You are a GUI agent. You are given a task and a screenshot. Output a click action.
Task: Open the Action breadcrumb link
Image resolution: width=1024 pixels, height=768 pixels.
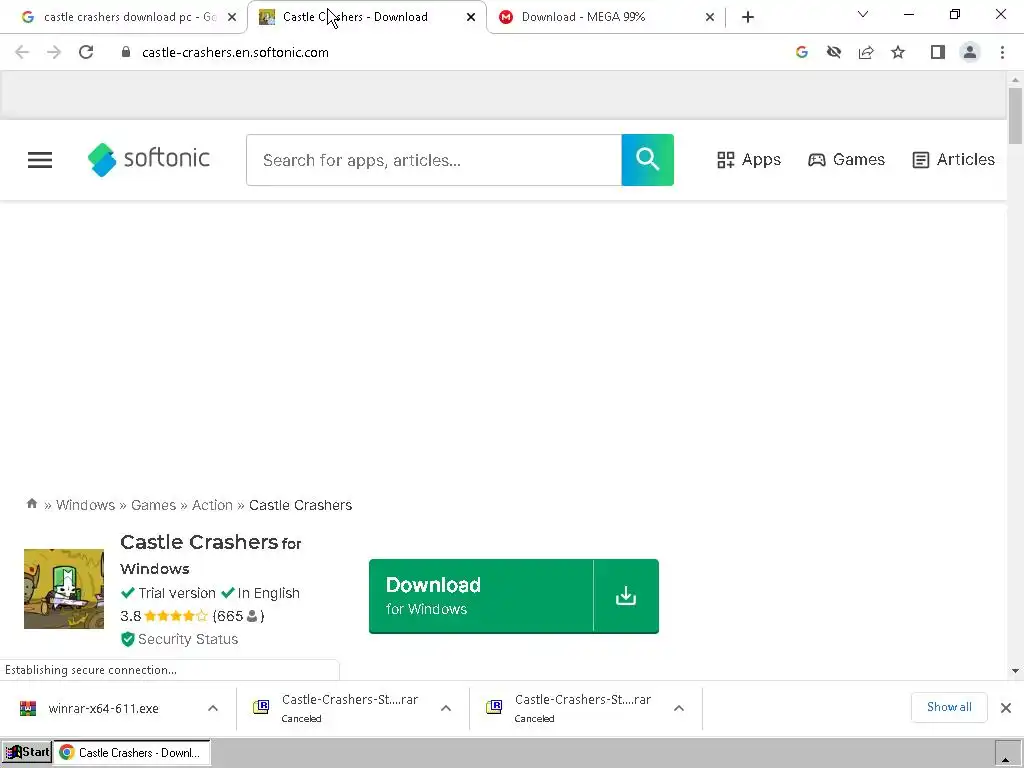[x=212, y=505]
